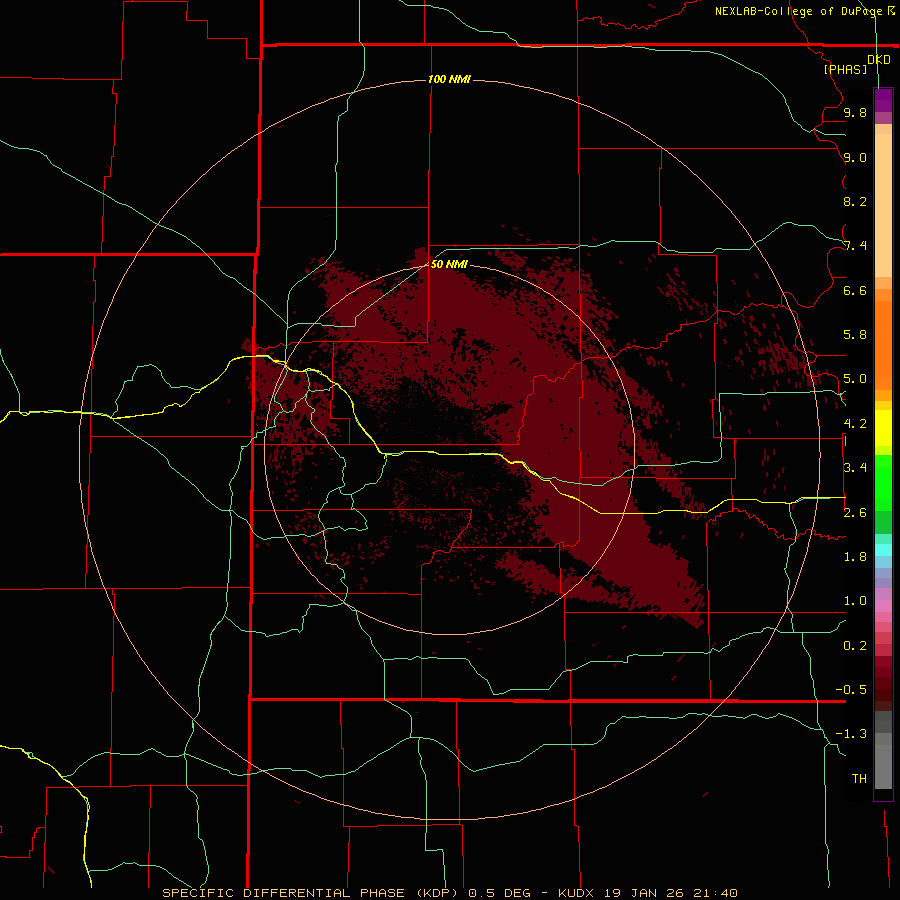900x900 pixels.
Task: Select the 9.8 scale value
Action: pyautogui.click(x=855, y=112)
